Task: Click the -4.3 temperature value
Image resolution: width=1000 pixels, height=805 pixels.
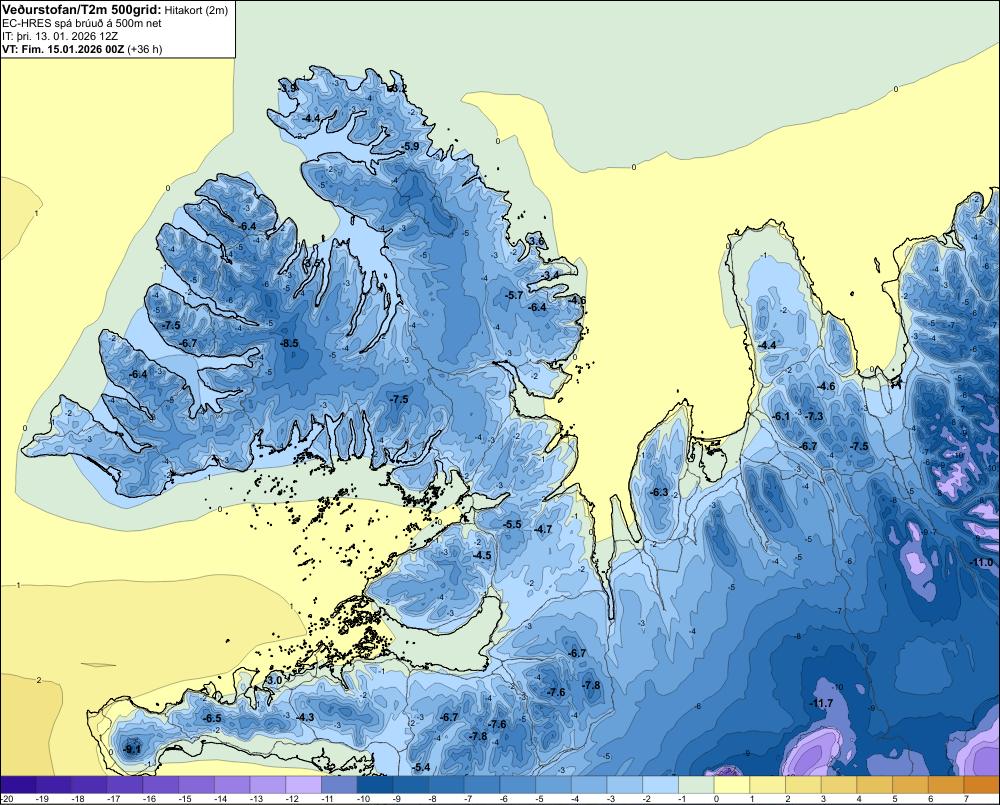Action: click(305, 717)
